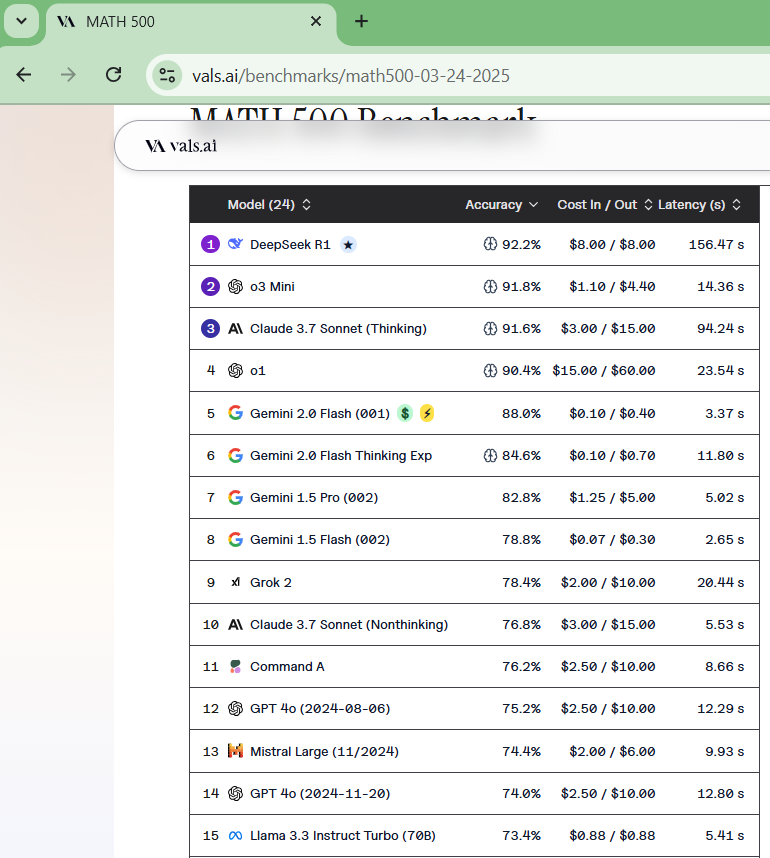Select the MATH 500 browser tab
The image size is (770, 858).
pyautogui.click(x=190, y=23)
